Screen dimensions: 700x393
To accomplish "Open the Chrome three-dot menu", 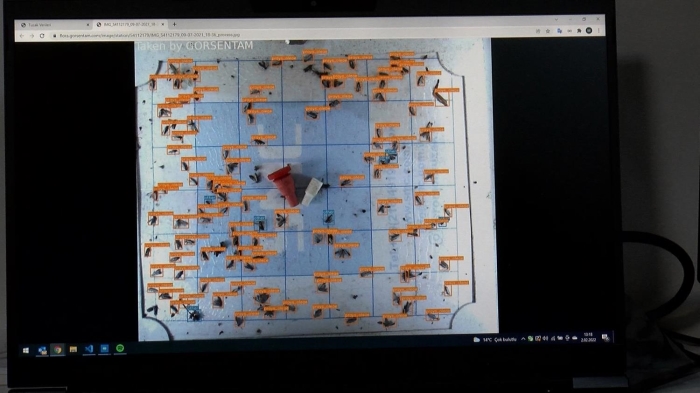I will tap(598, 31).
